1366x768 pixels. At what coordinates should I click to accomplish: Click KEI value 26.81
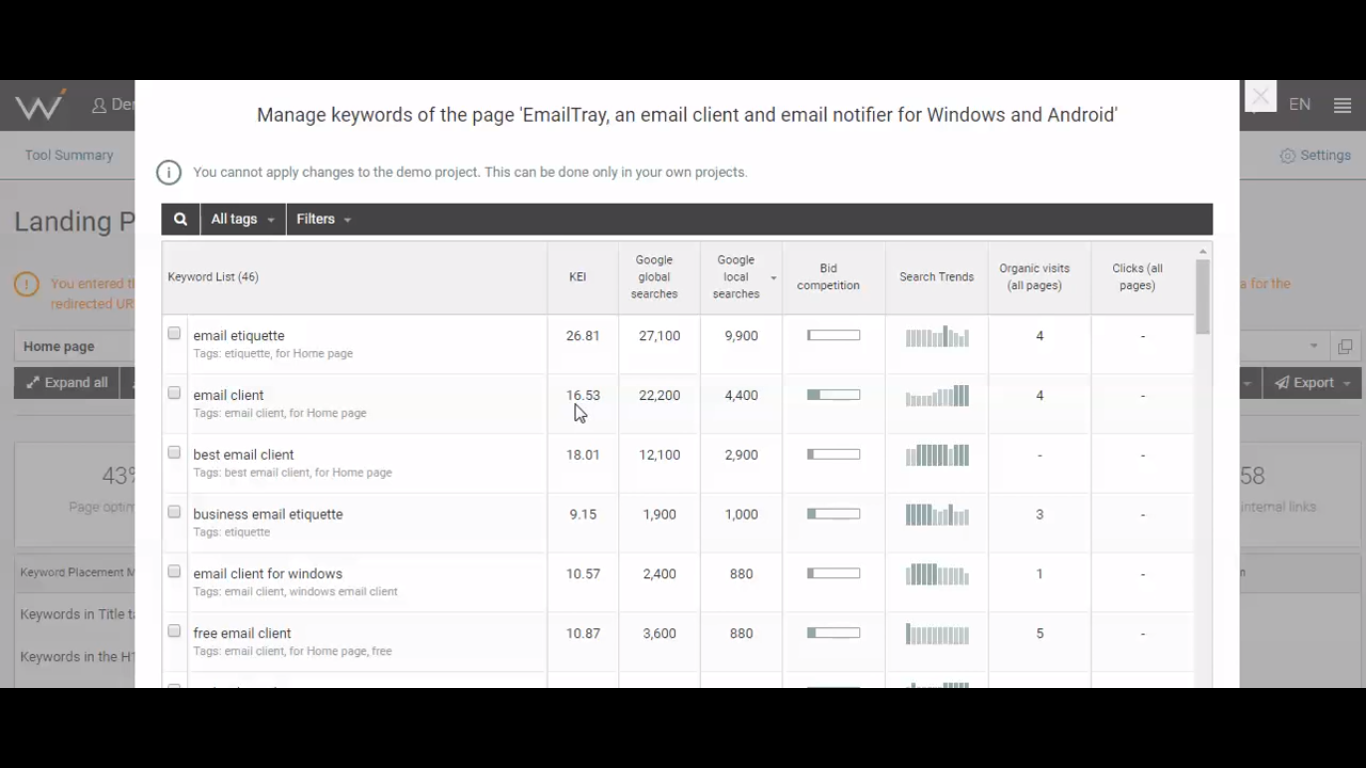pyautogui.click(x=583, y=336)
